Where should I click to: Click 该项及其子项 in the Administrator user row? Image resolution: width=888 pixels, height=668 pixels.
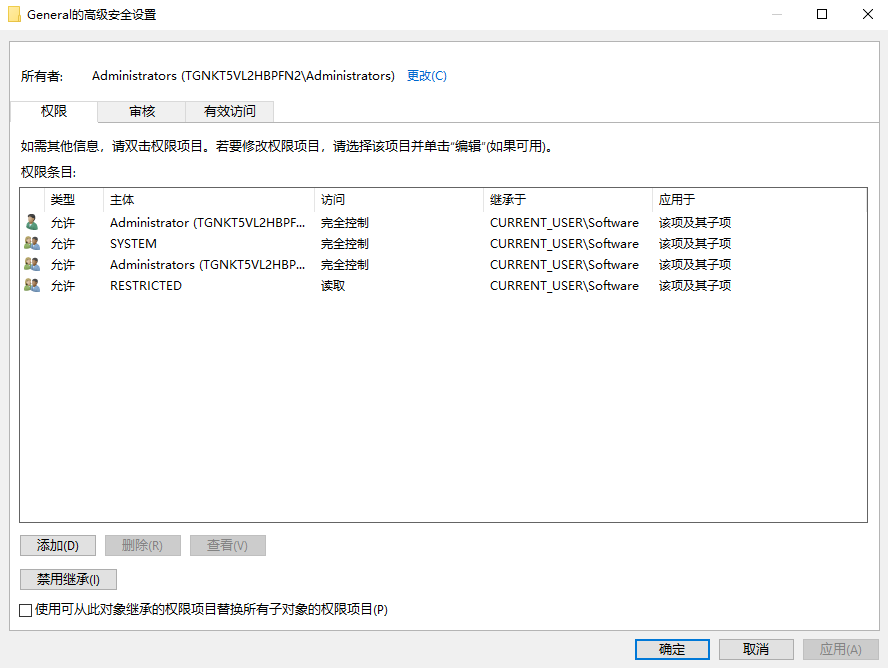click(x=695, y=222)
